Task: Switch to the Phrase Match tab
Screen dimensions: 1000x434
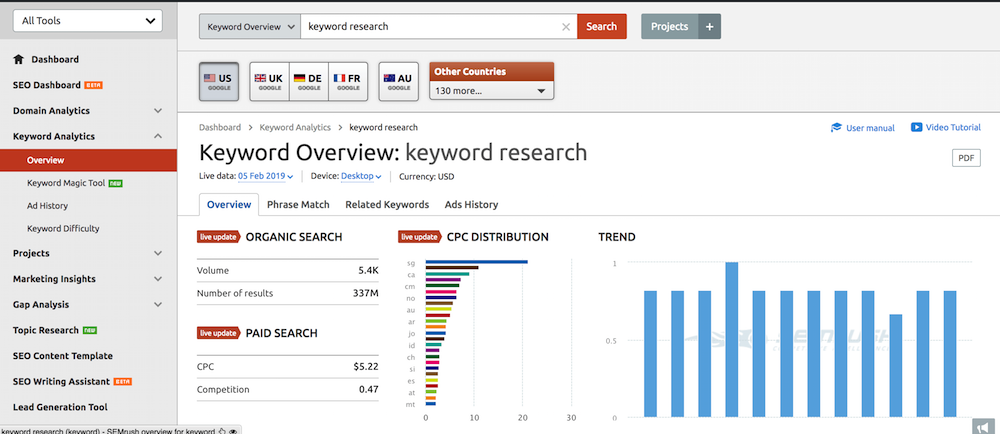Action: coord(298,205)
